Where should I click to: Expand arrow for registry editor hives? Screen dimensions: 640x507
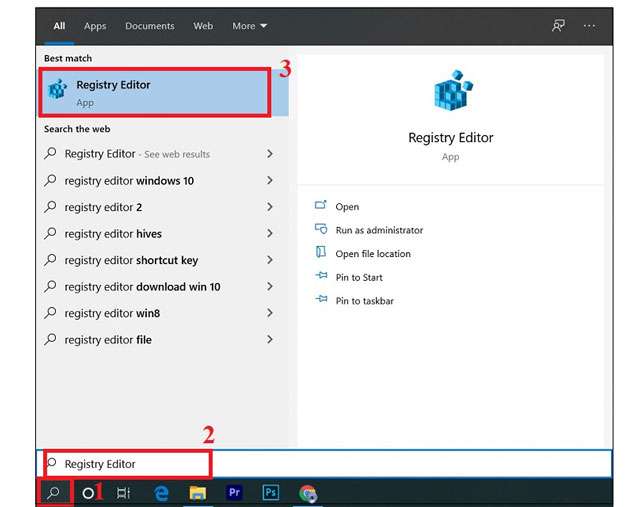pyautogui.click(x=270, y=234)
